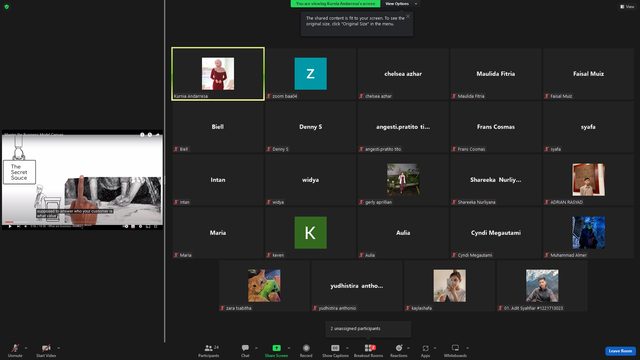
Task: Click Adit Syahfiar's profile photo
Action: tap(542, 285)
